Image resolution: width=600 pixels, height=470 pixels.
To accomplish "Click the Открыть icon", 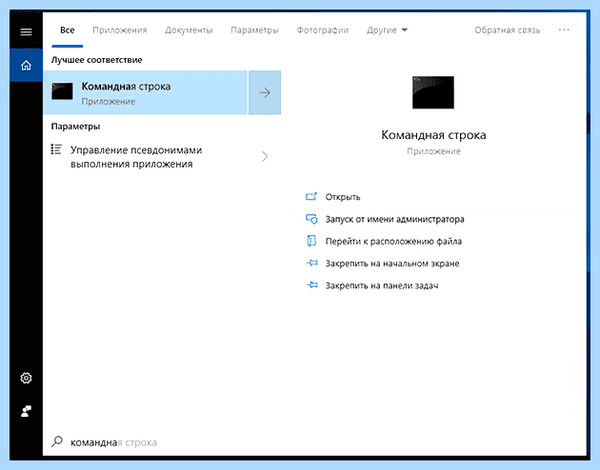I will click(311, 197).
